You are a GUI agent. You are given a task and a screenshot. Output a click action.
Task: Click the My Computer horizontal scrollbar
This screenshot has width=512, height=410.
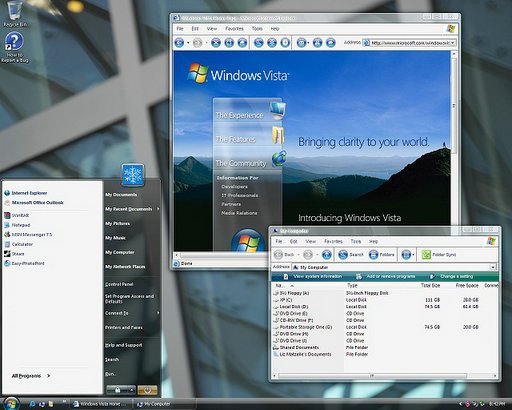(x=372, y=376)
